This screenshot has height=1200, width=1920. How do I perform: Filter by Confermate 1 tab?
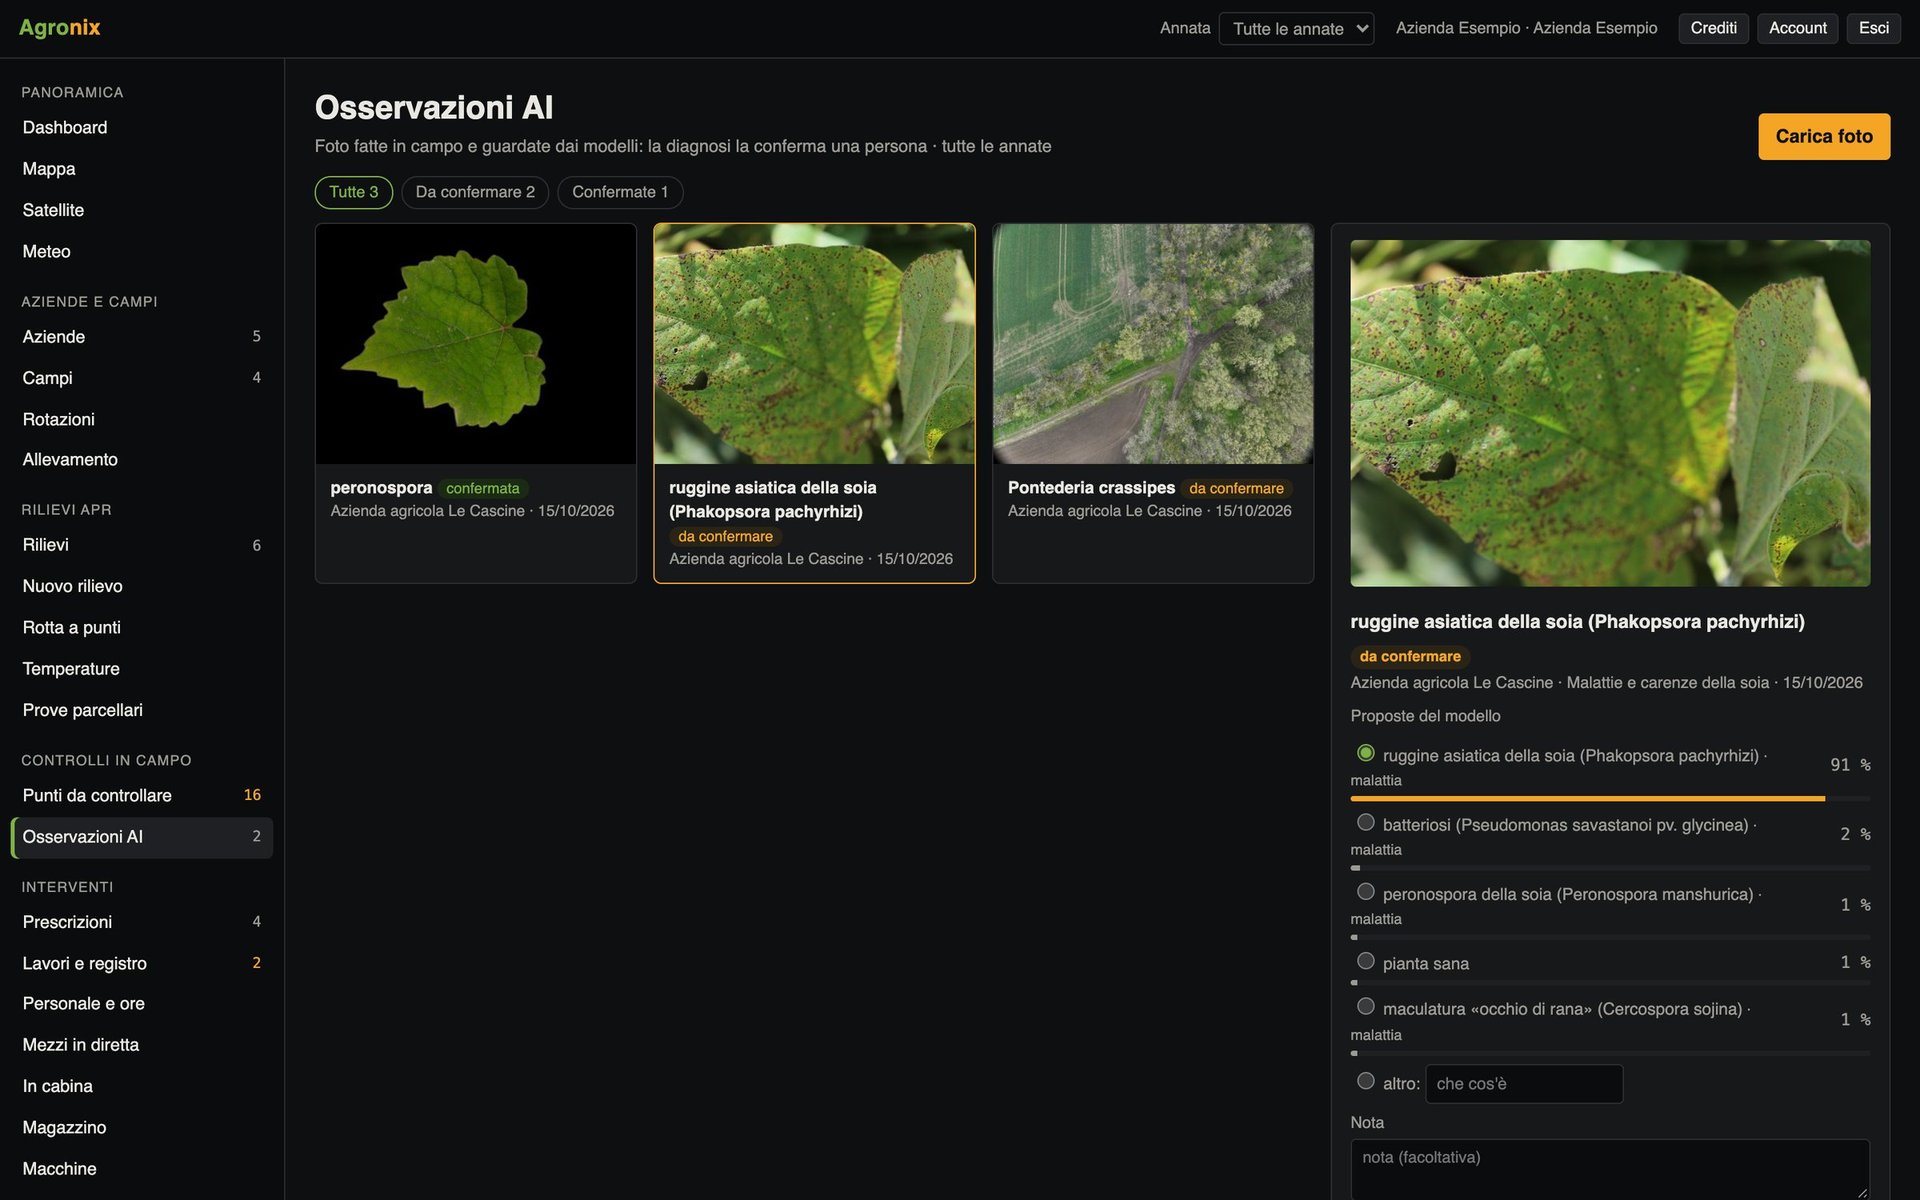620,192
